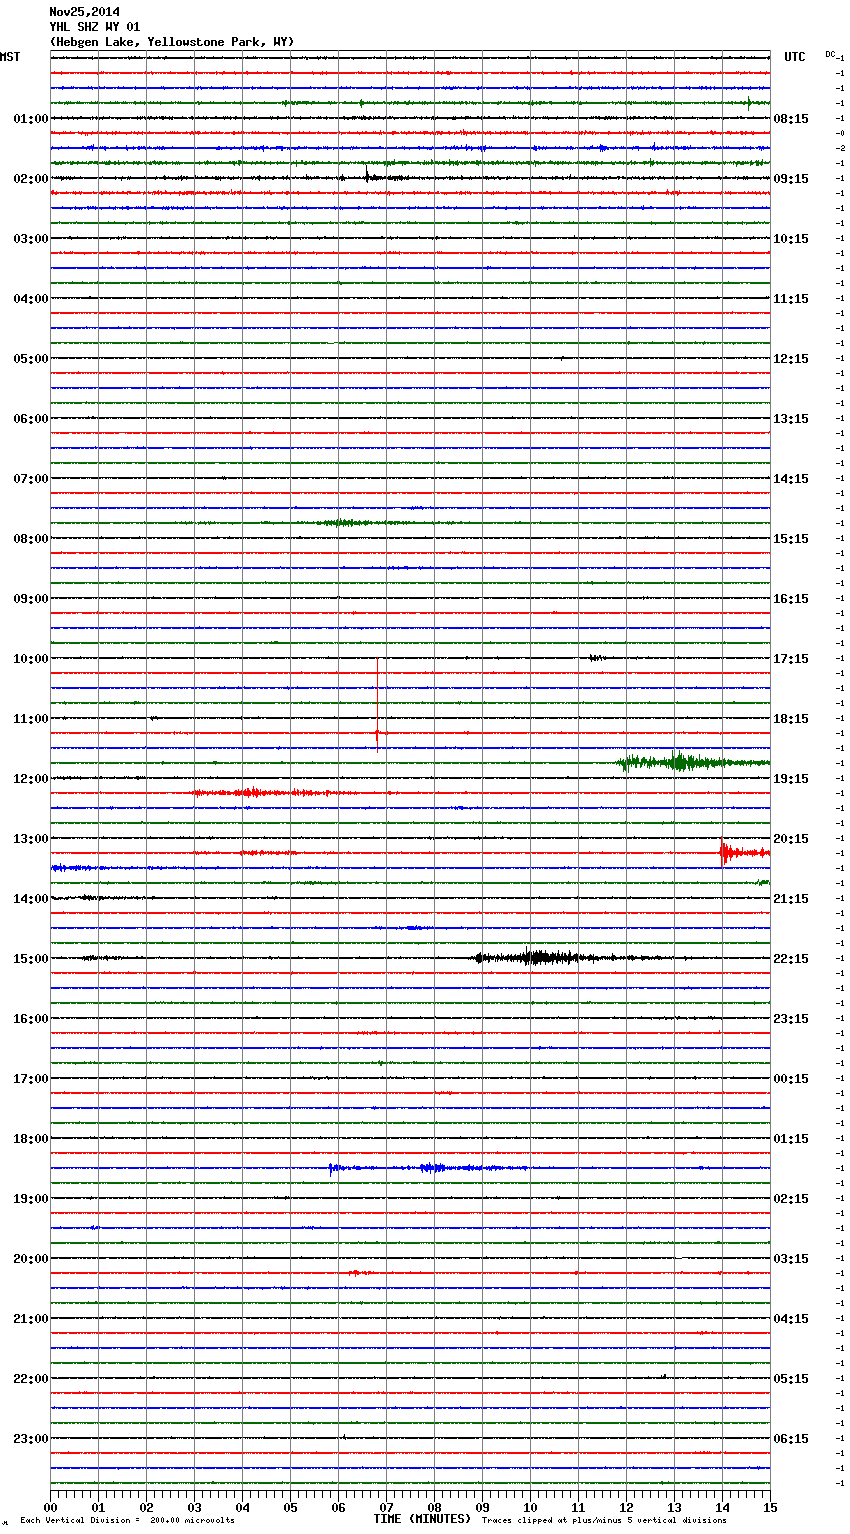Click the 11:00 MST row label
The image size is (850, 1534).
tap(30, 719)
